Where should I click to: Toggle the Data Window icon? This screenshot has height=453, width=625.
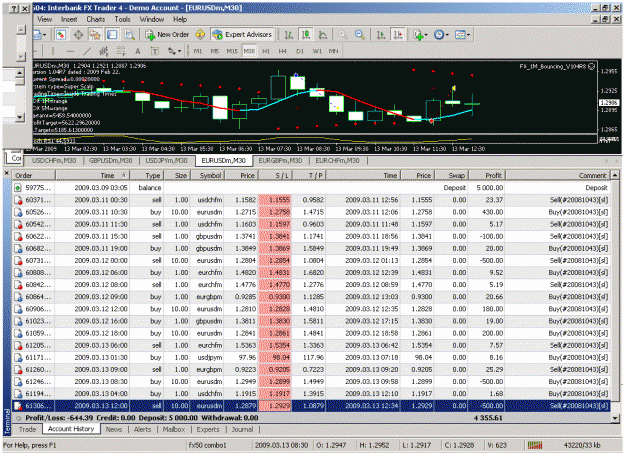tap(78, 35)
